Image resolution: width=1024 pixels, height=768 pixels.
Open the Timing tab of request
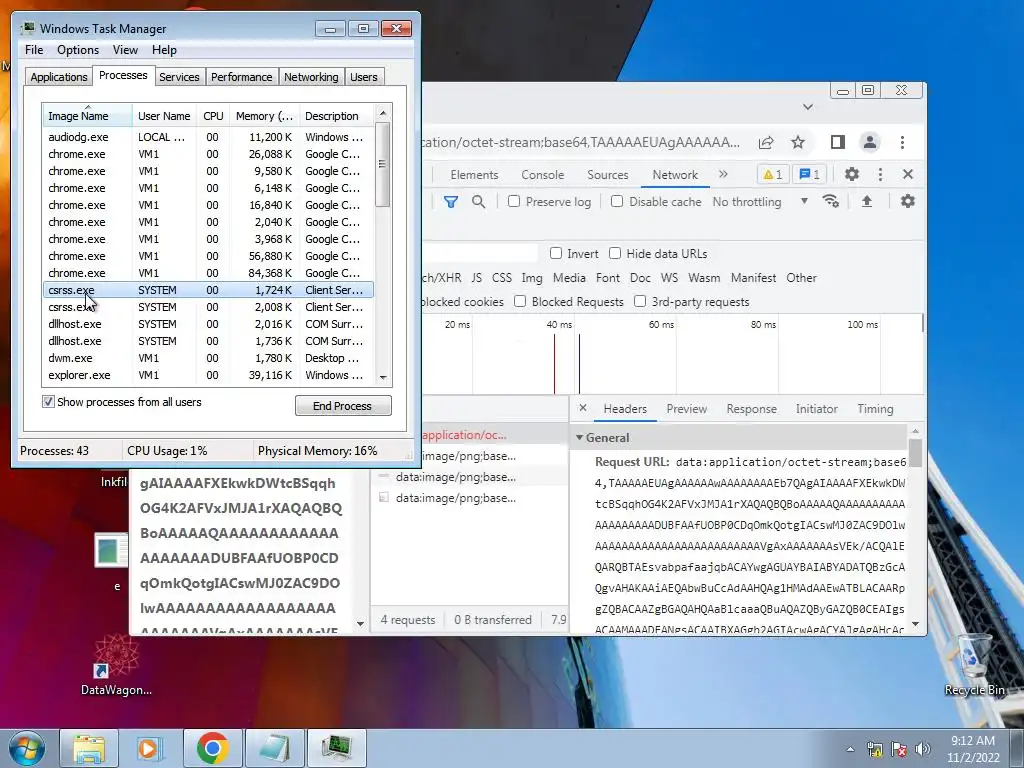pos(875,409)
